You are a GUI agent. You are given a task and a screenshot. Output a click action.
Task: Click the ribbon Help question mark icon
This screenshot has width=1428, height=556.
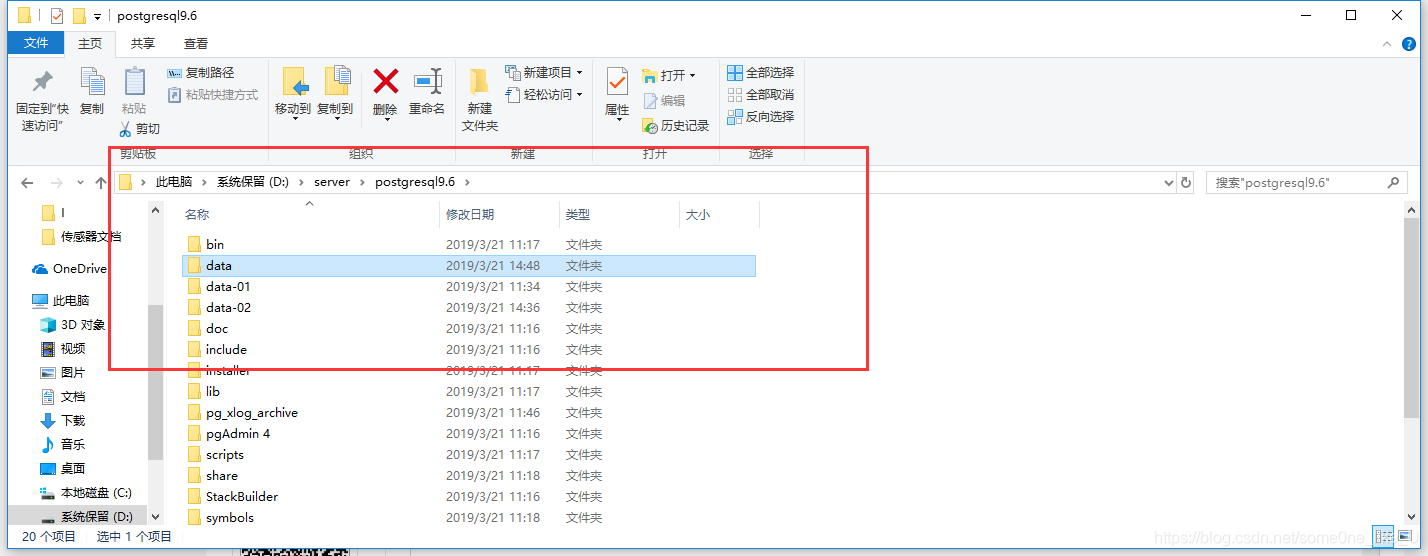1410,43
